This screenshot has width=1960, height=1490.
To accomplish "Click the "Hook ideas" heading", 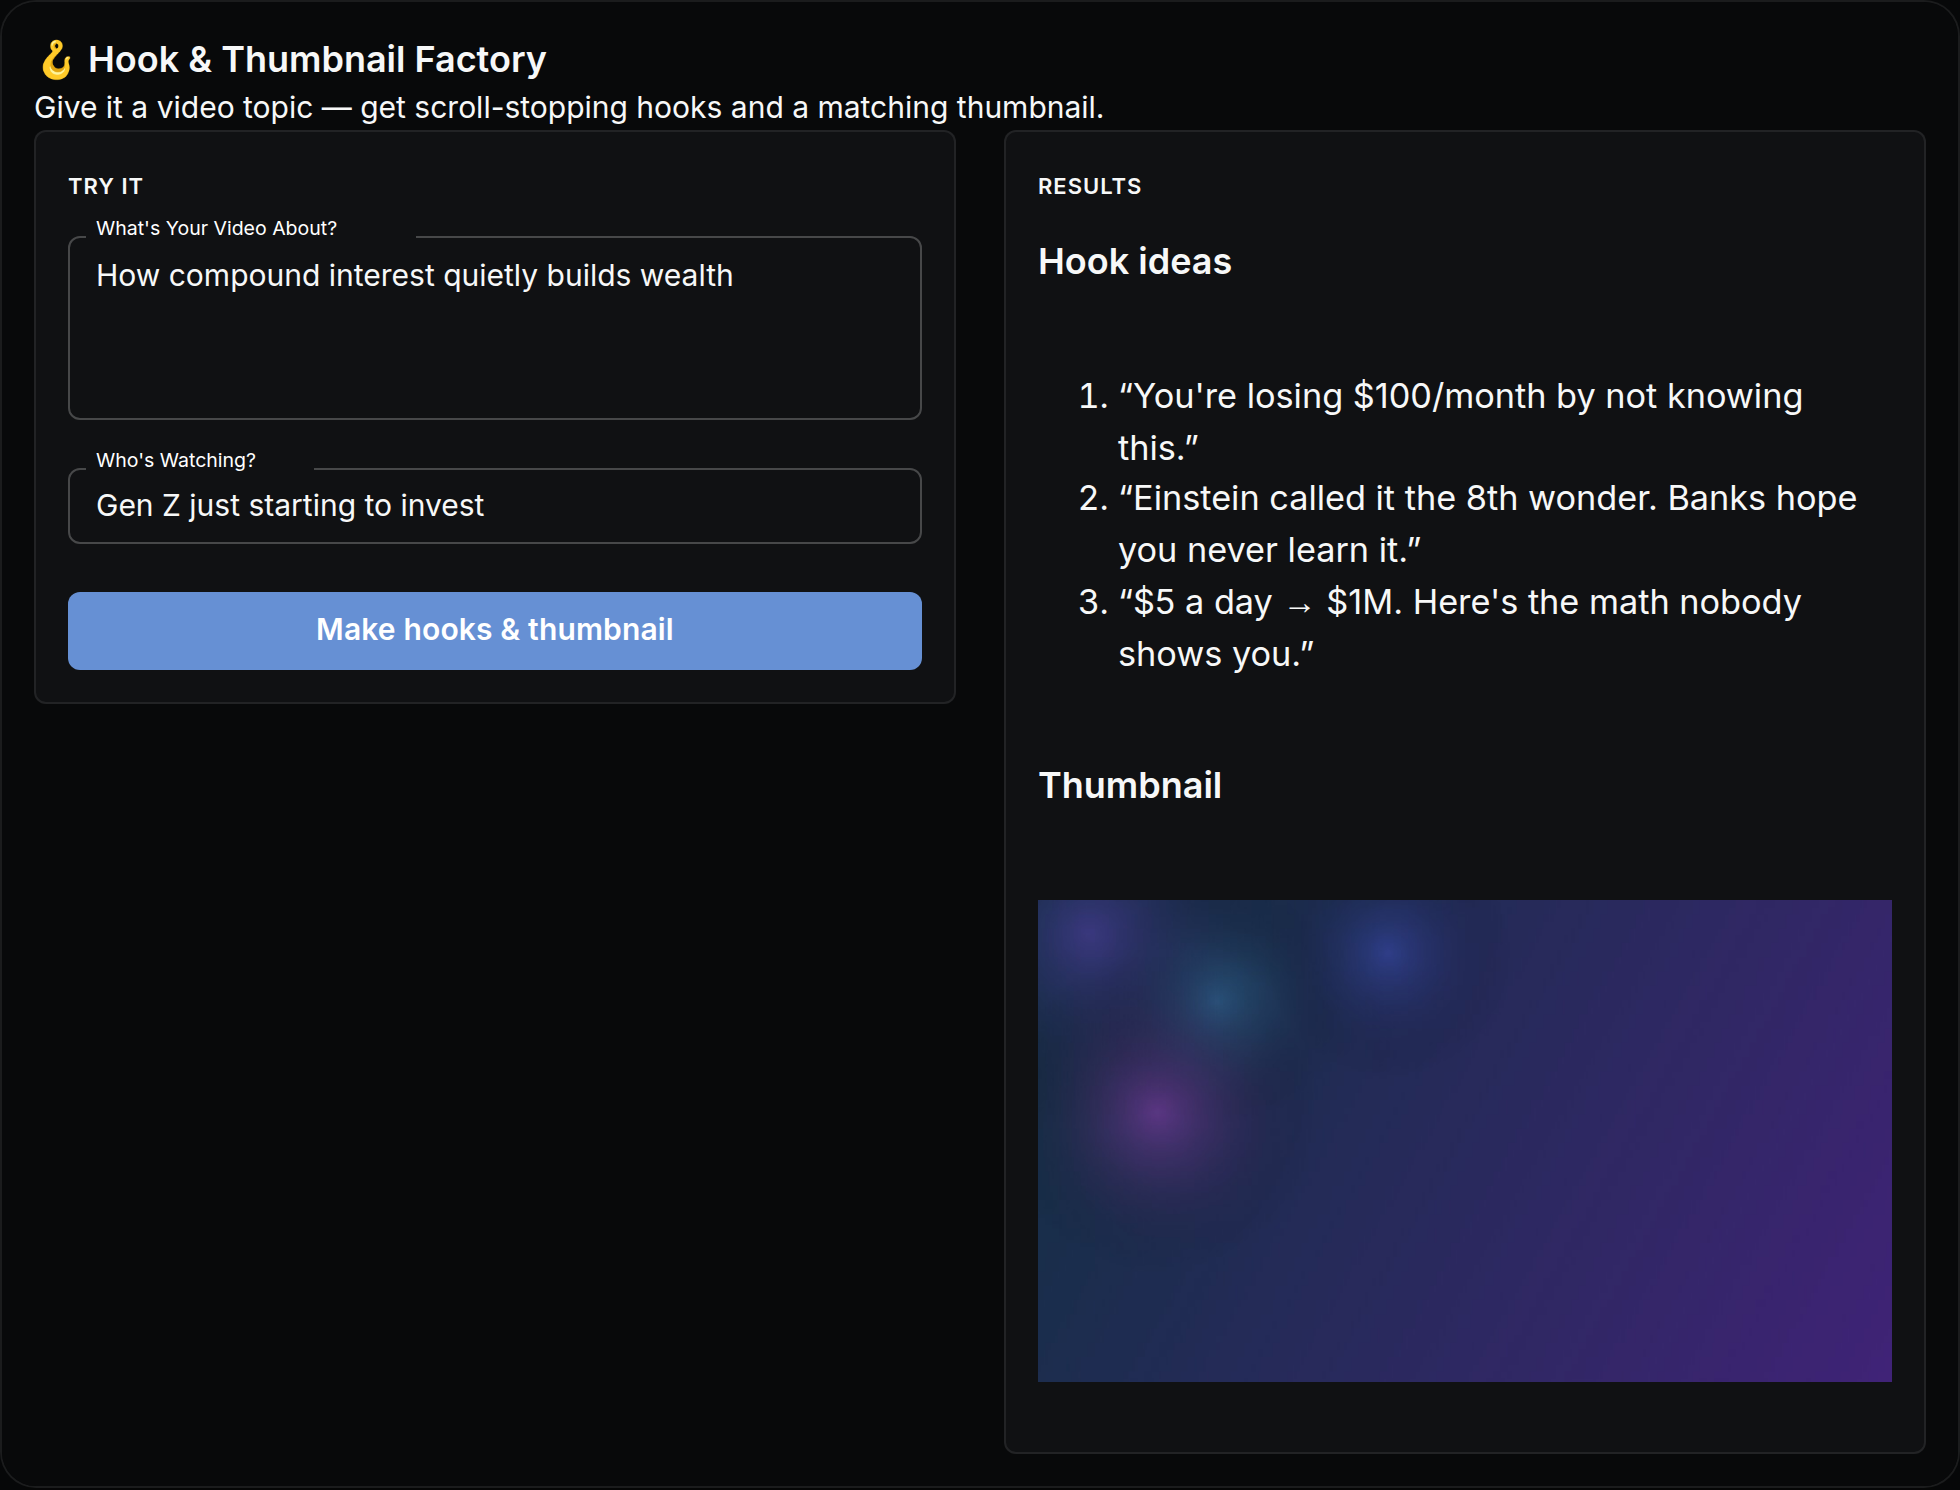I will 1135,261.
